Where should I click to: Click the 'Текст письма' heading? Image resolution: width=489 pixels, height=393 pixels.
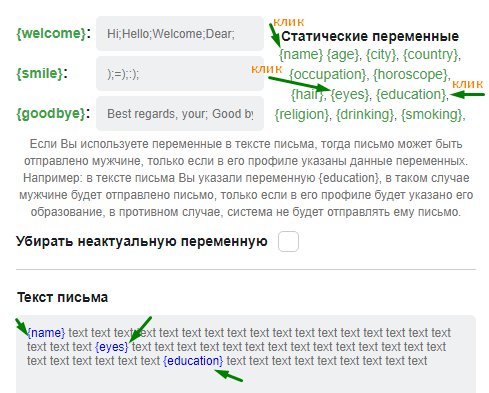63,297
